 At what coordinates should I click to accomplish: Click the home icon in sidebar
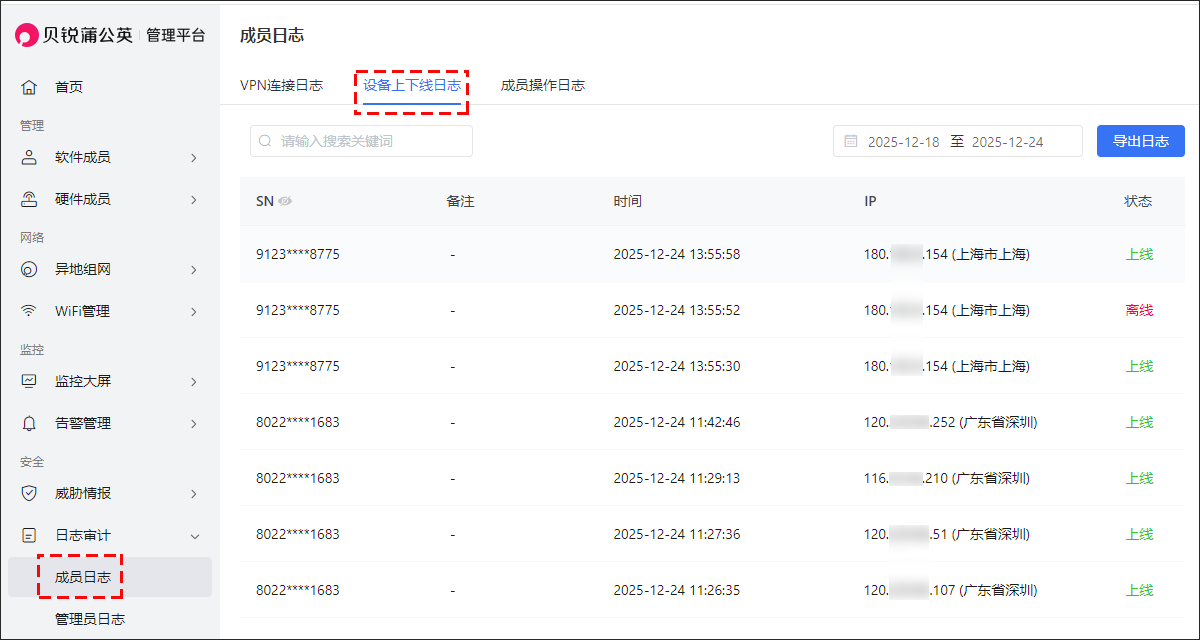tap(29, 87)
